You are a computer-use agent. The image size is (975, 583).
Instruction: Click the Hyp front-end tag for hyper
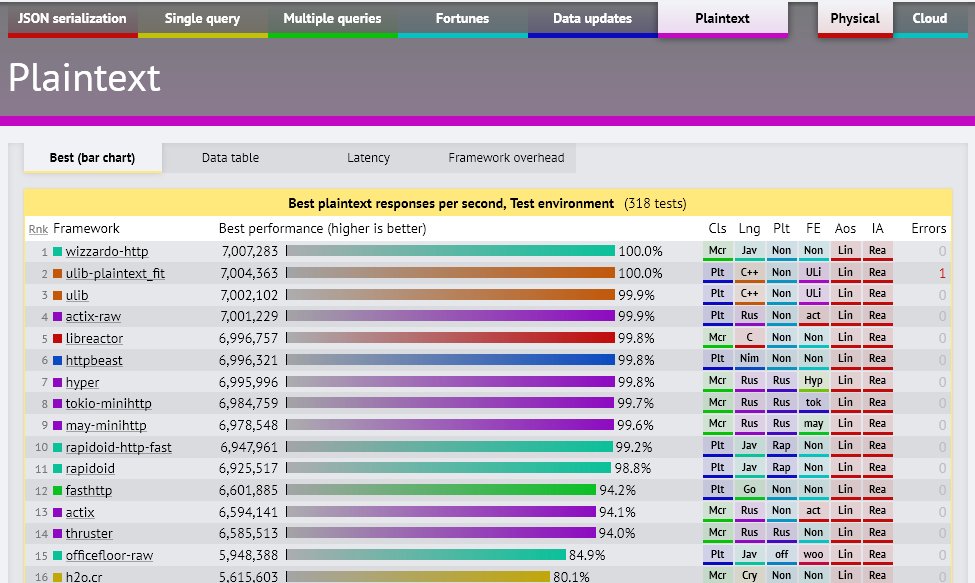[x=813, y=381]
